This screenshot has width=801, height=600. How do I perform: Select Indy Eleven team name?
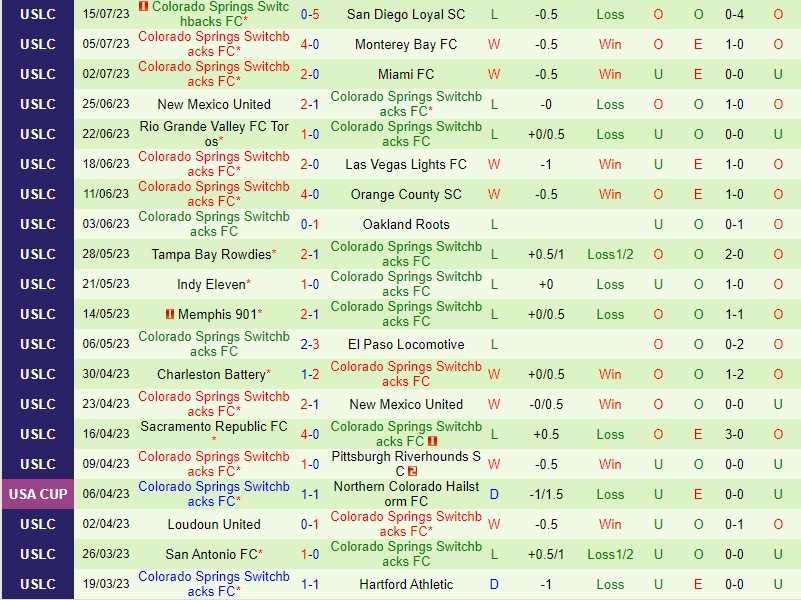[211, 284]
